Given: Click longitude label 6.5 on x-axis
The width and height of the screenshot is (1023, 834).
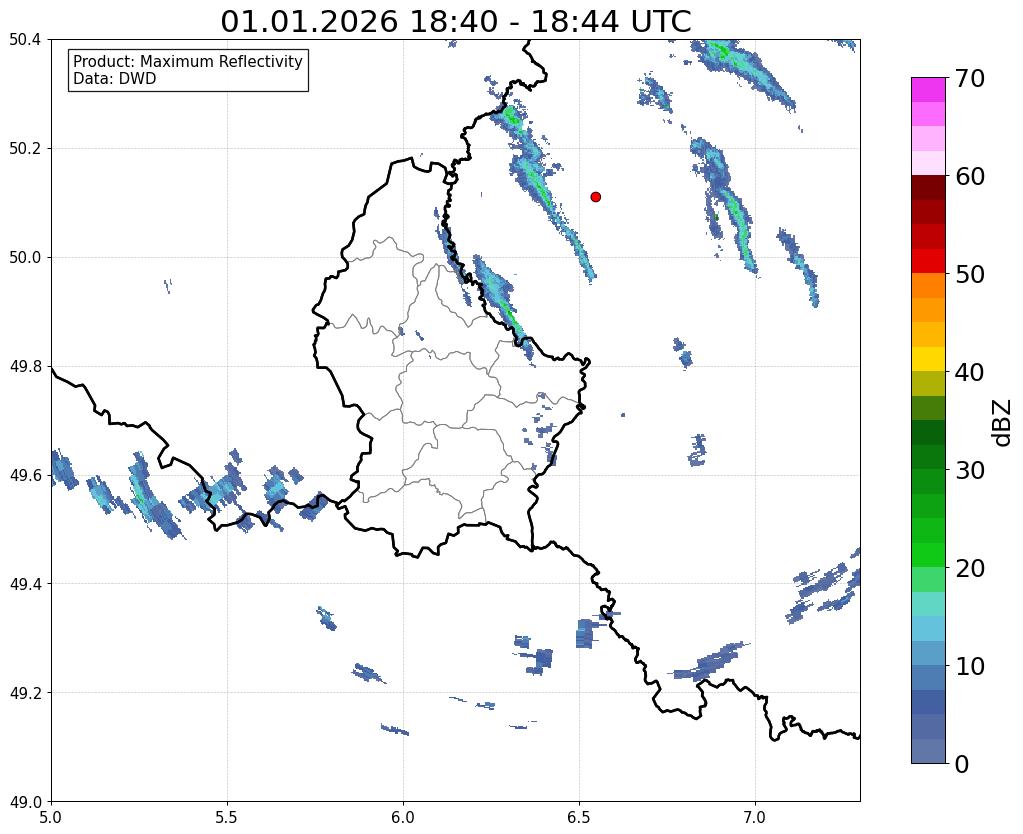Looking at the screenshot, I should pos(579,817).
